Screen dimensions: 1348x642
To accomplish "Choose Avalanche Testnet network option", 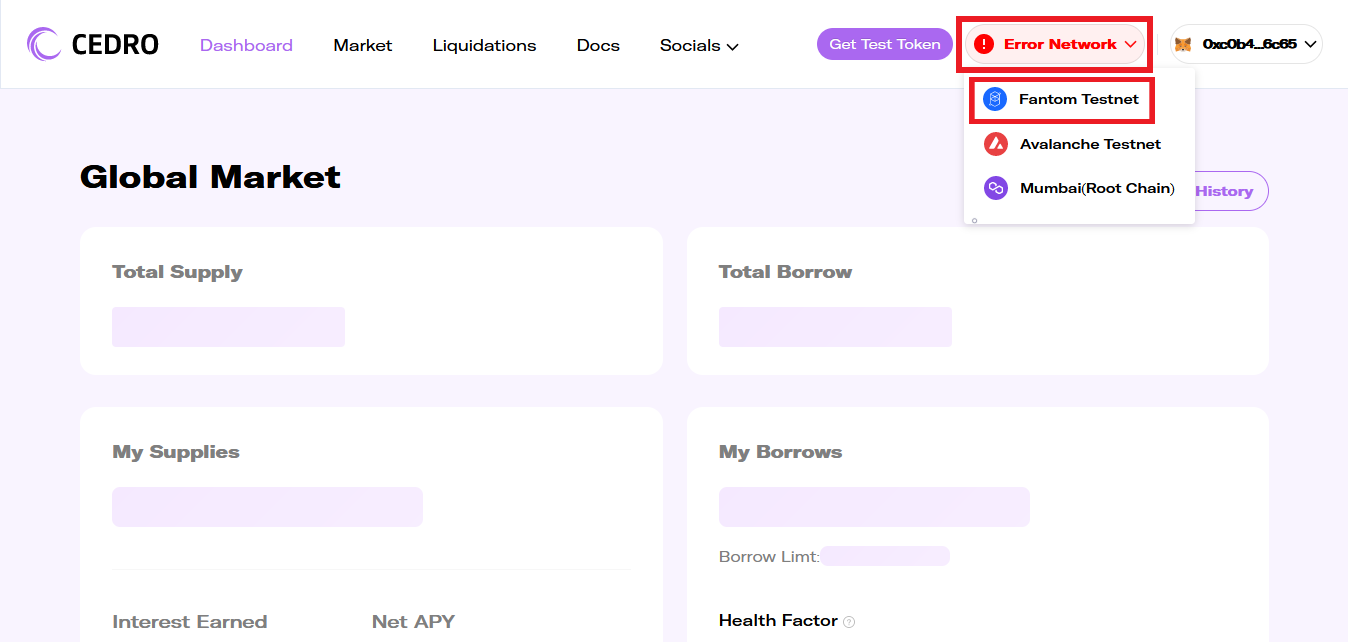I will [x=1090, y=144].
